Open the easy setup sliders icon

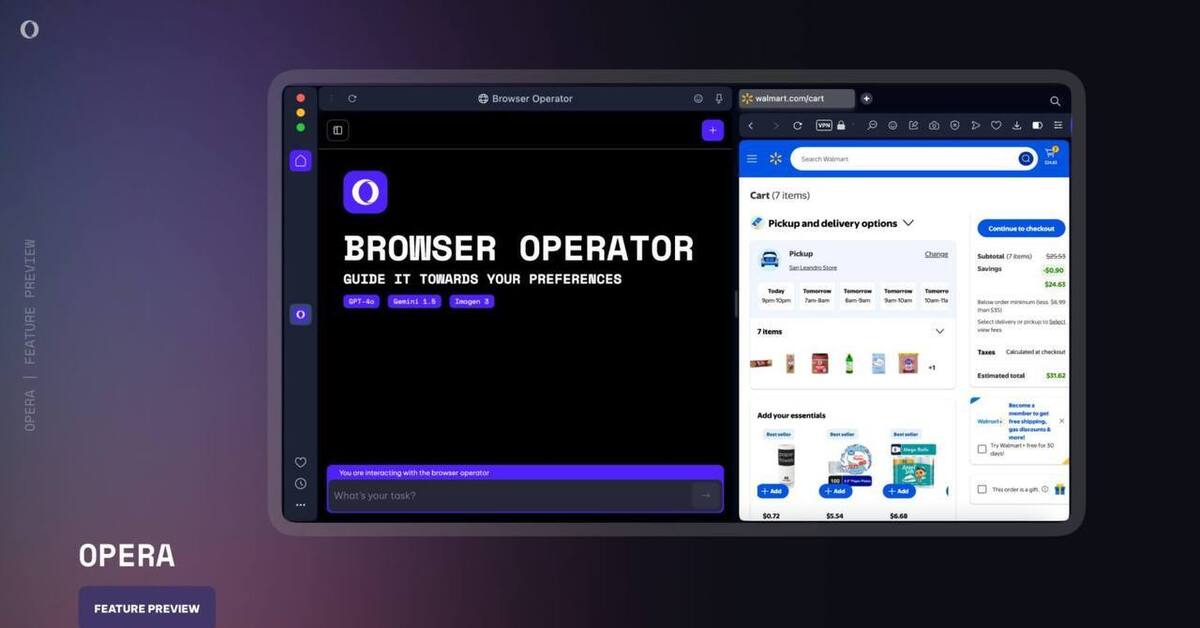click(1058, 126)
